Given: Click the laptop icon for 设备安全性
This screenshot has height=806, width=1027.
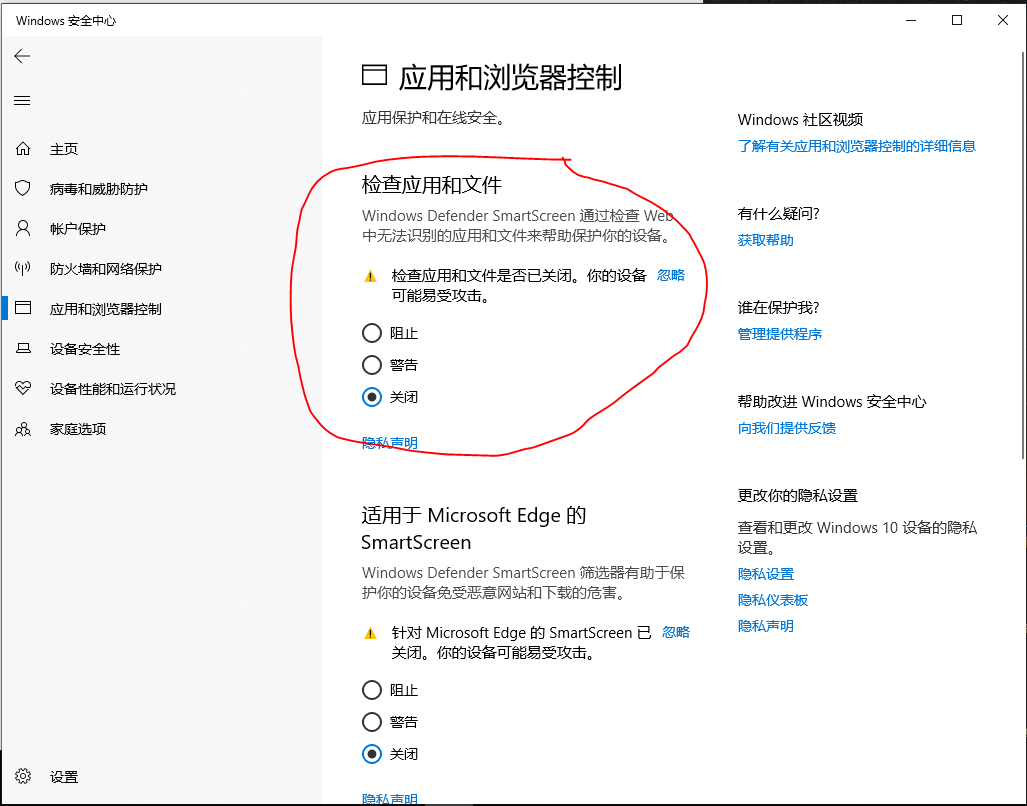Looking at the screenshot, I should [x=23, y=348].
